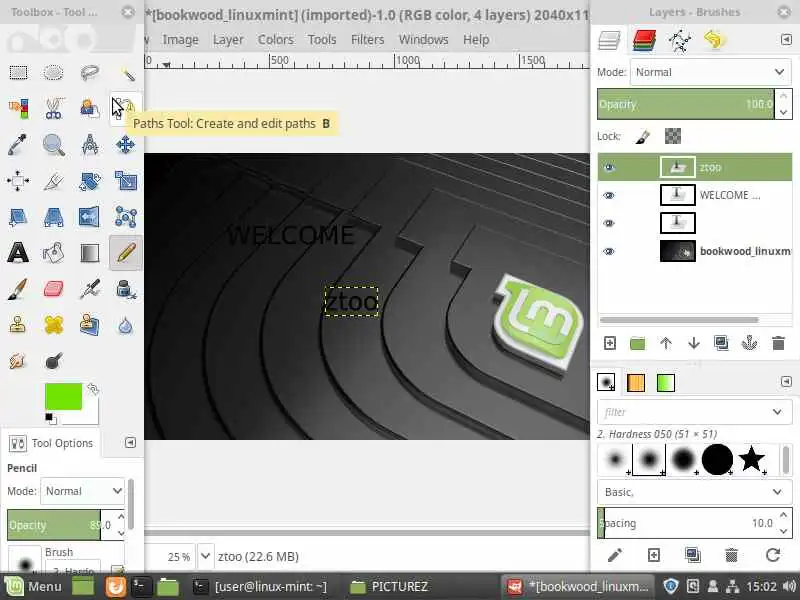Select the Heal bandage tool
Viewport: 800px width, 600px height.
coord(54,325)
